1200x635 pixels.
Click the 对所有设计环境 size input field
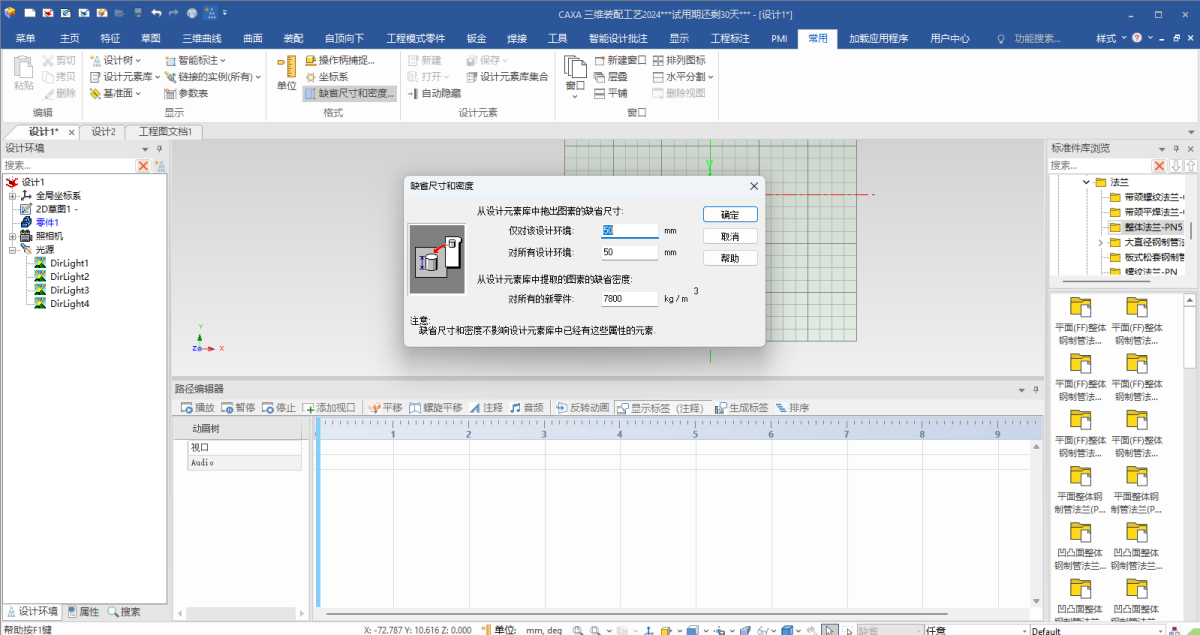pyautogui.click(x=629, y=253)
